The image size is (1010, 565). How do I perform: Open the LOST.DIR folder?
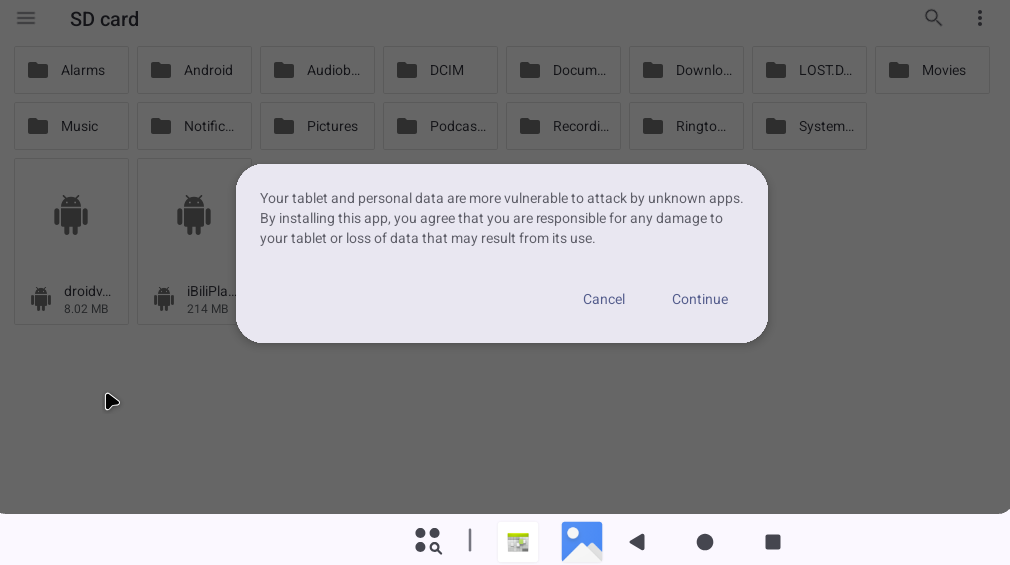point(810,70)
